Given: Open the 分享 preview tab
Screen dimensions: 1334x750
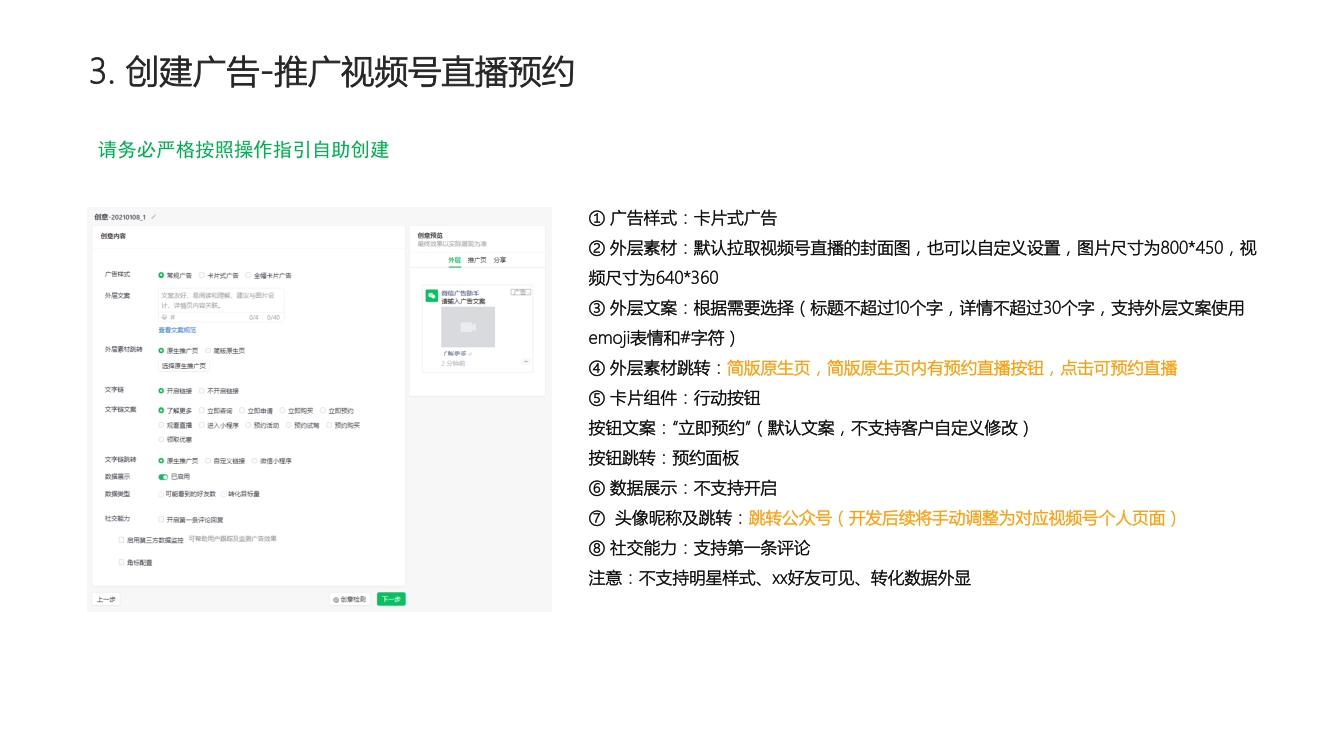Looking at the screenshot, I should pos(500,260).
